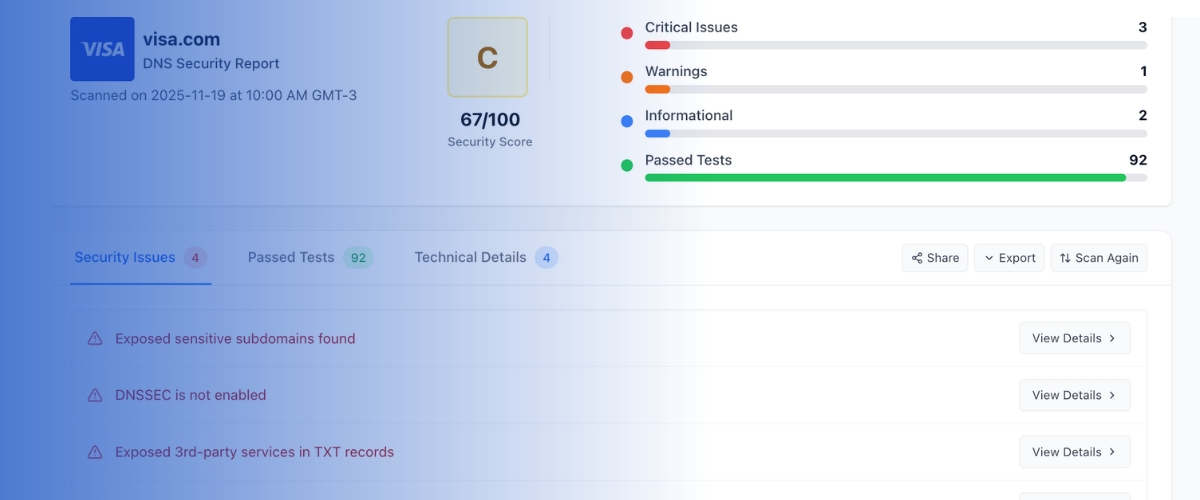Viewport: 1200px width, 500px height.
Task: Open the Security Issues tab
Action: click(x=140, y=258)
